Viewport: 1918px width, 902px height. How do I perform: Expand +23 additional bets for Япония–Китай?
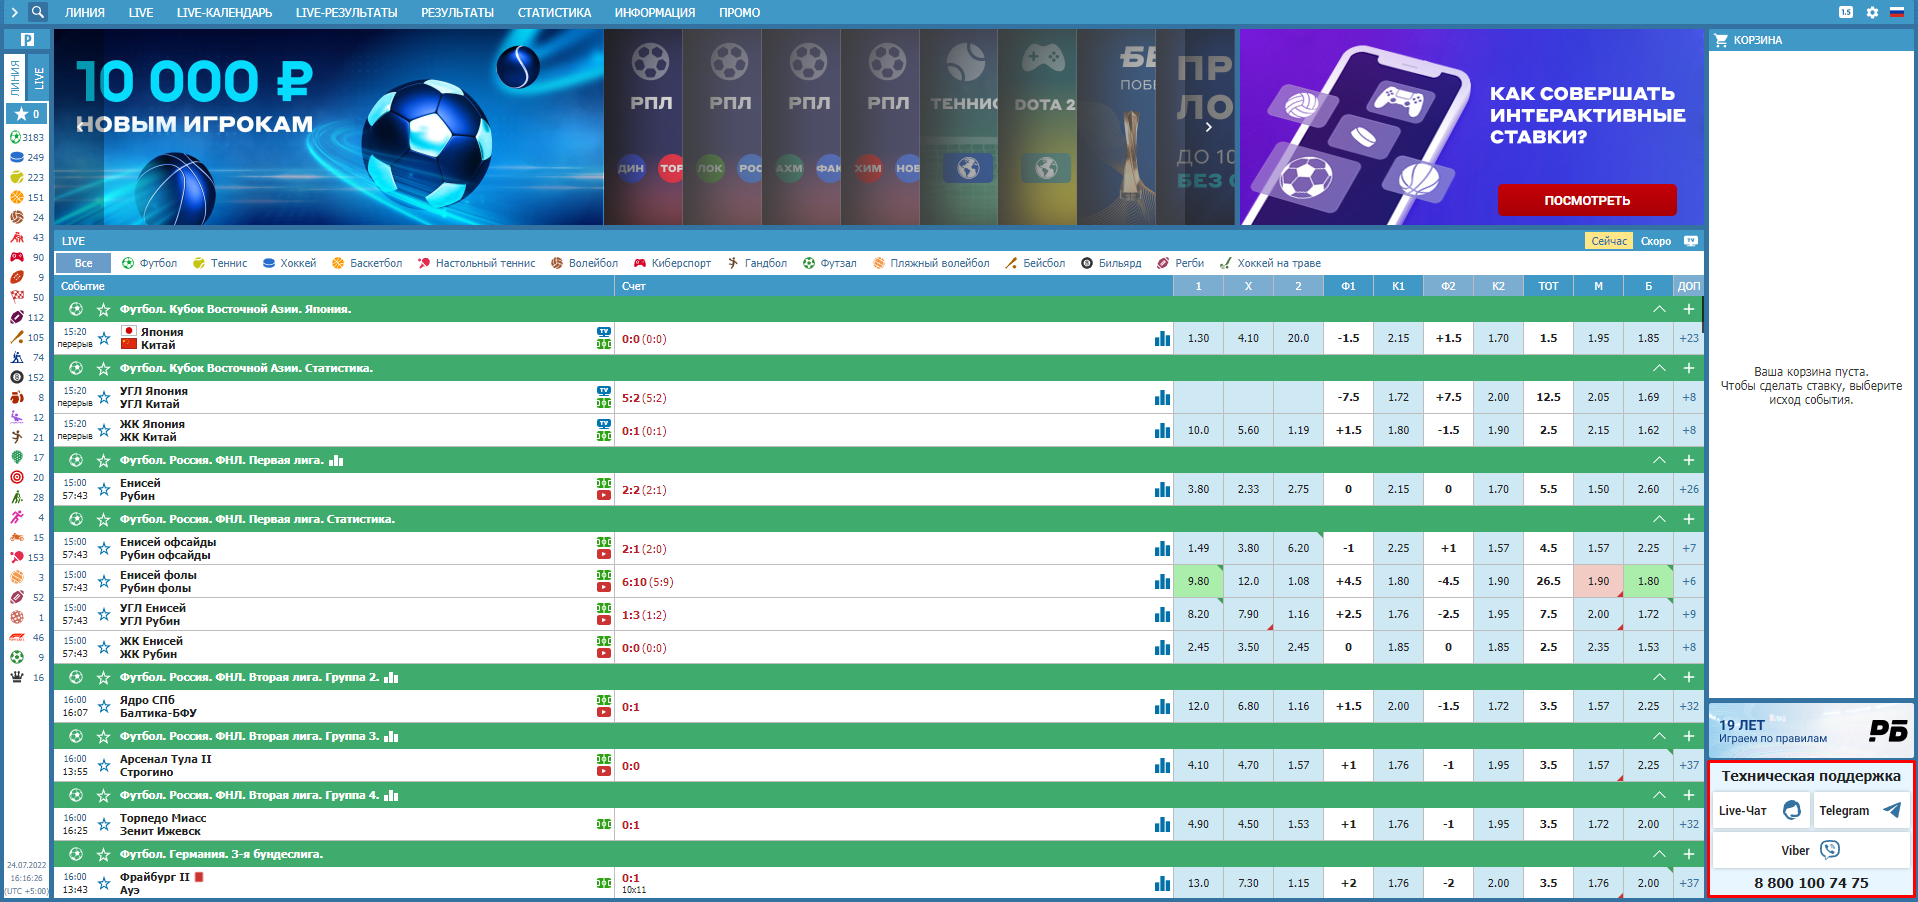tap(1688, 339)
